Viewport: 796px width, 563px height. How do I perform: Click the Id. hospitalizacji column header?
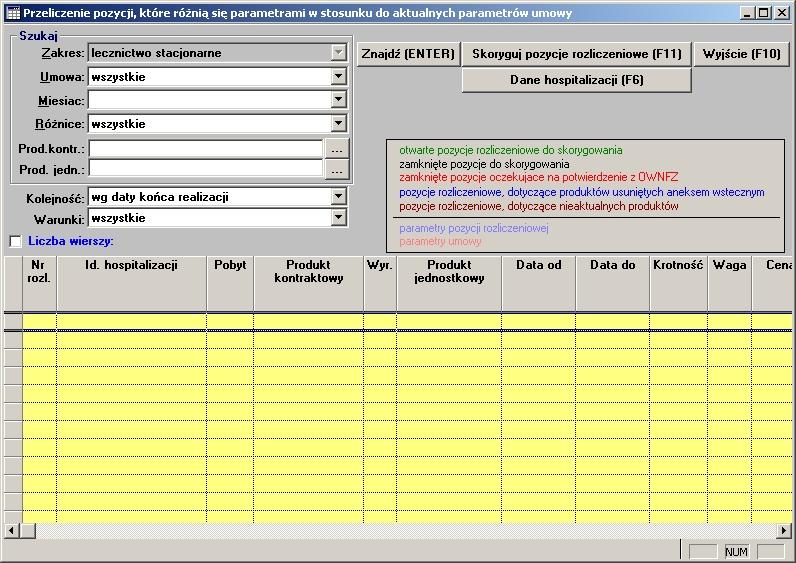click(x=131, y=283)
